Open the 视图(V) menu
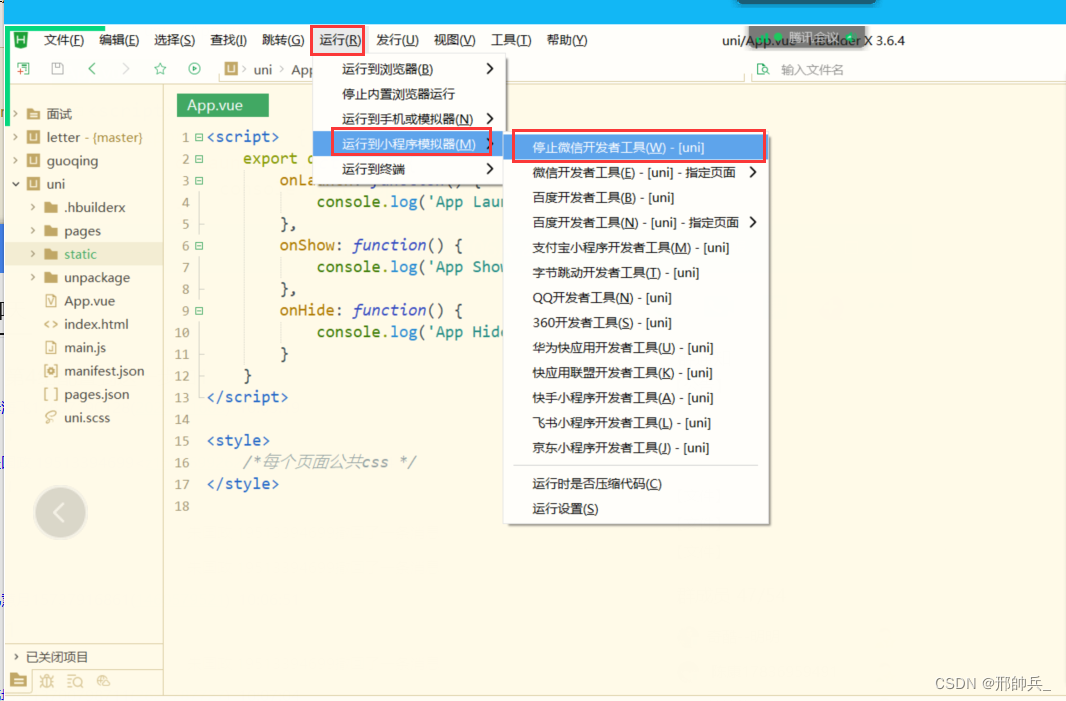This screenshot has width=1066, height=701. point(455,40)
